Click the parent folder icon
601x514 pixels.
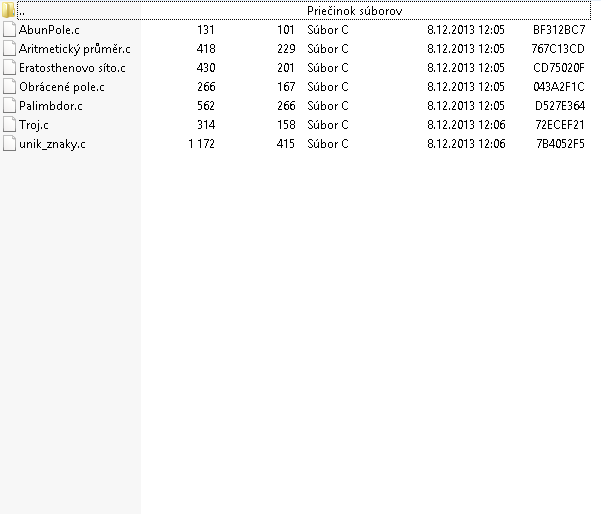[x=8, y=10]
